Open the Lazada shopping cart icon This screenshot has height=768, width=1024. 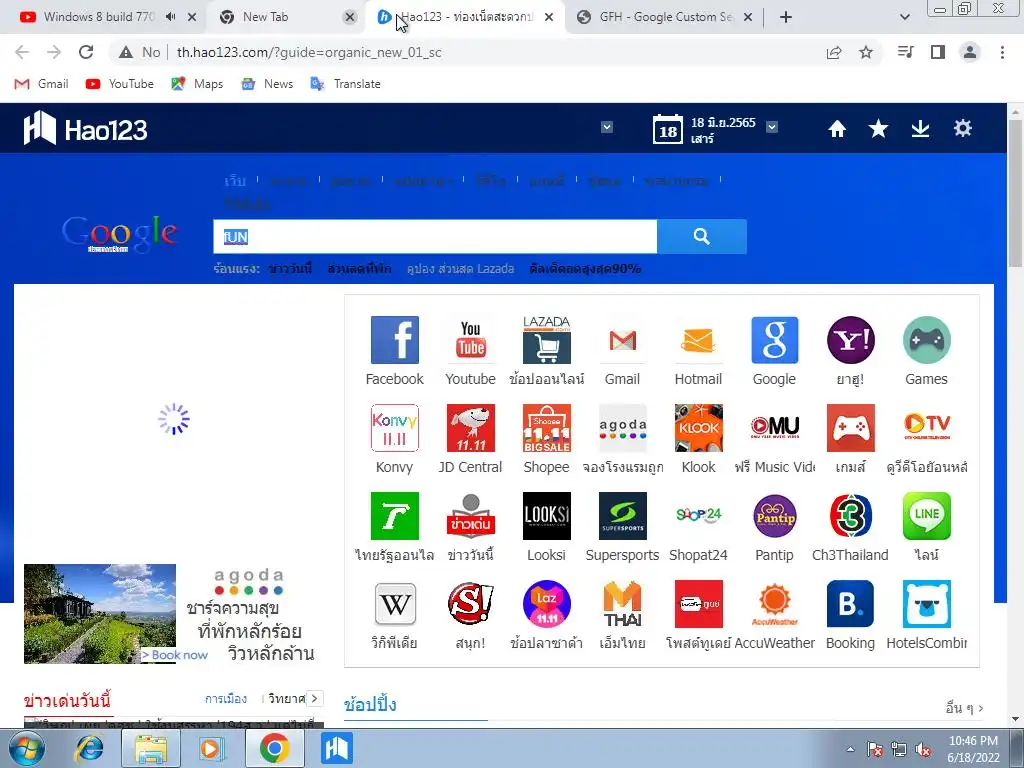pos(547,340)
